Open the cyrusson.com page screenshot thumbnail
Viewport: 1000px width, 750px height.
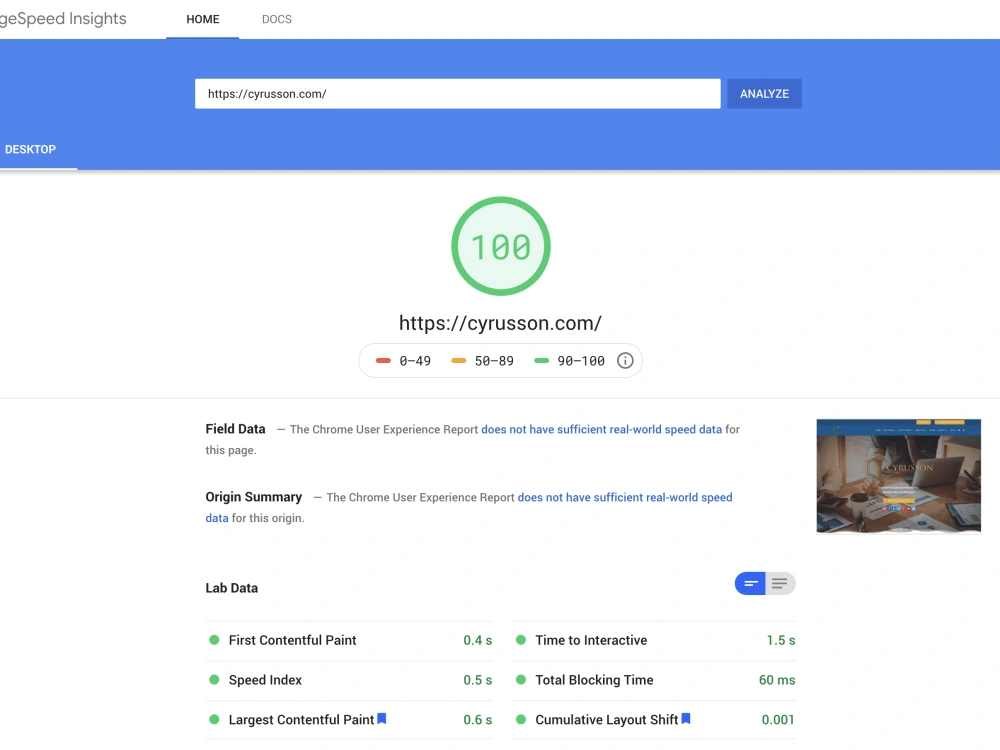tap(899, 476)
